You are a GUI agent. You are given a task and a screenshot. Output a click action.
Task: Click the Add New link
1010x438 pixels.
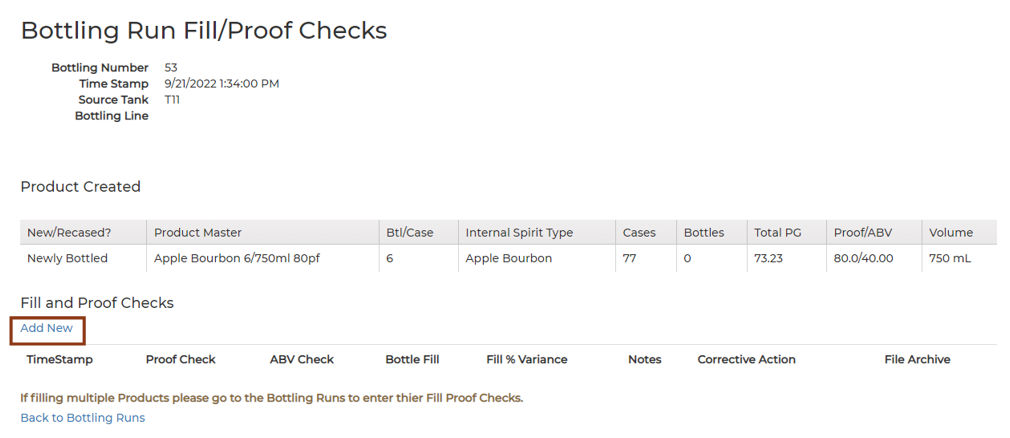46,328
